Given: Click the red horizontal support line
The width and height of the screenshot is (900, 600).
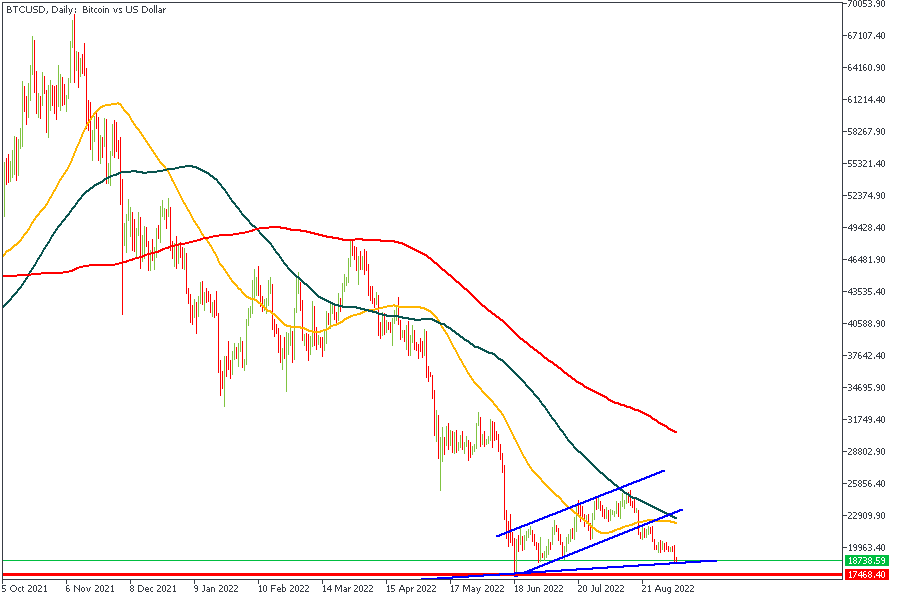Looking at the screenshot, I should [300, 576].
